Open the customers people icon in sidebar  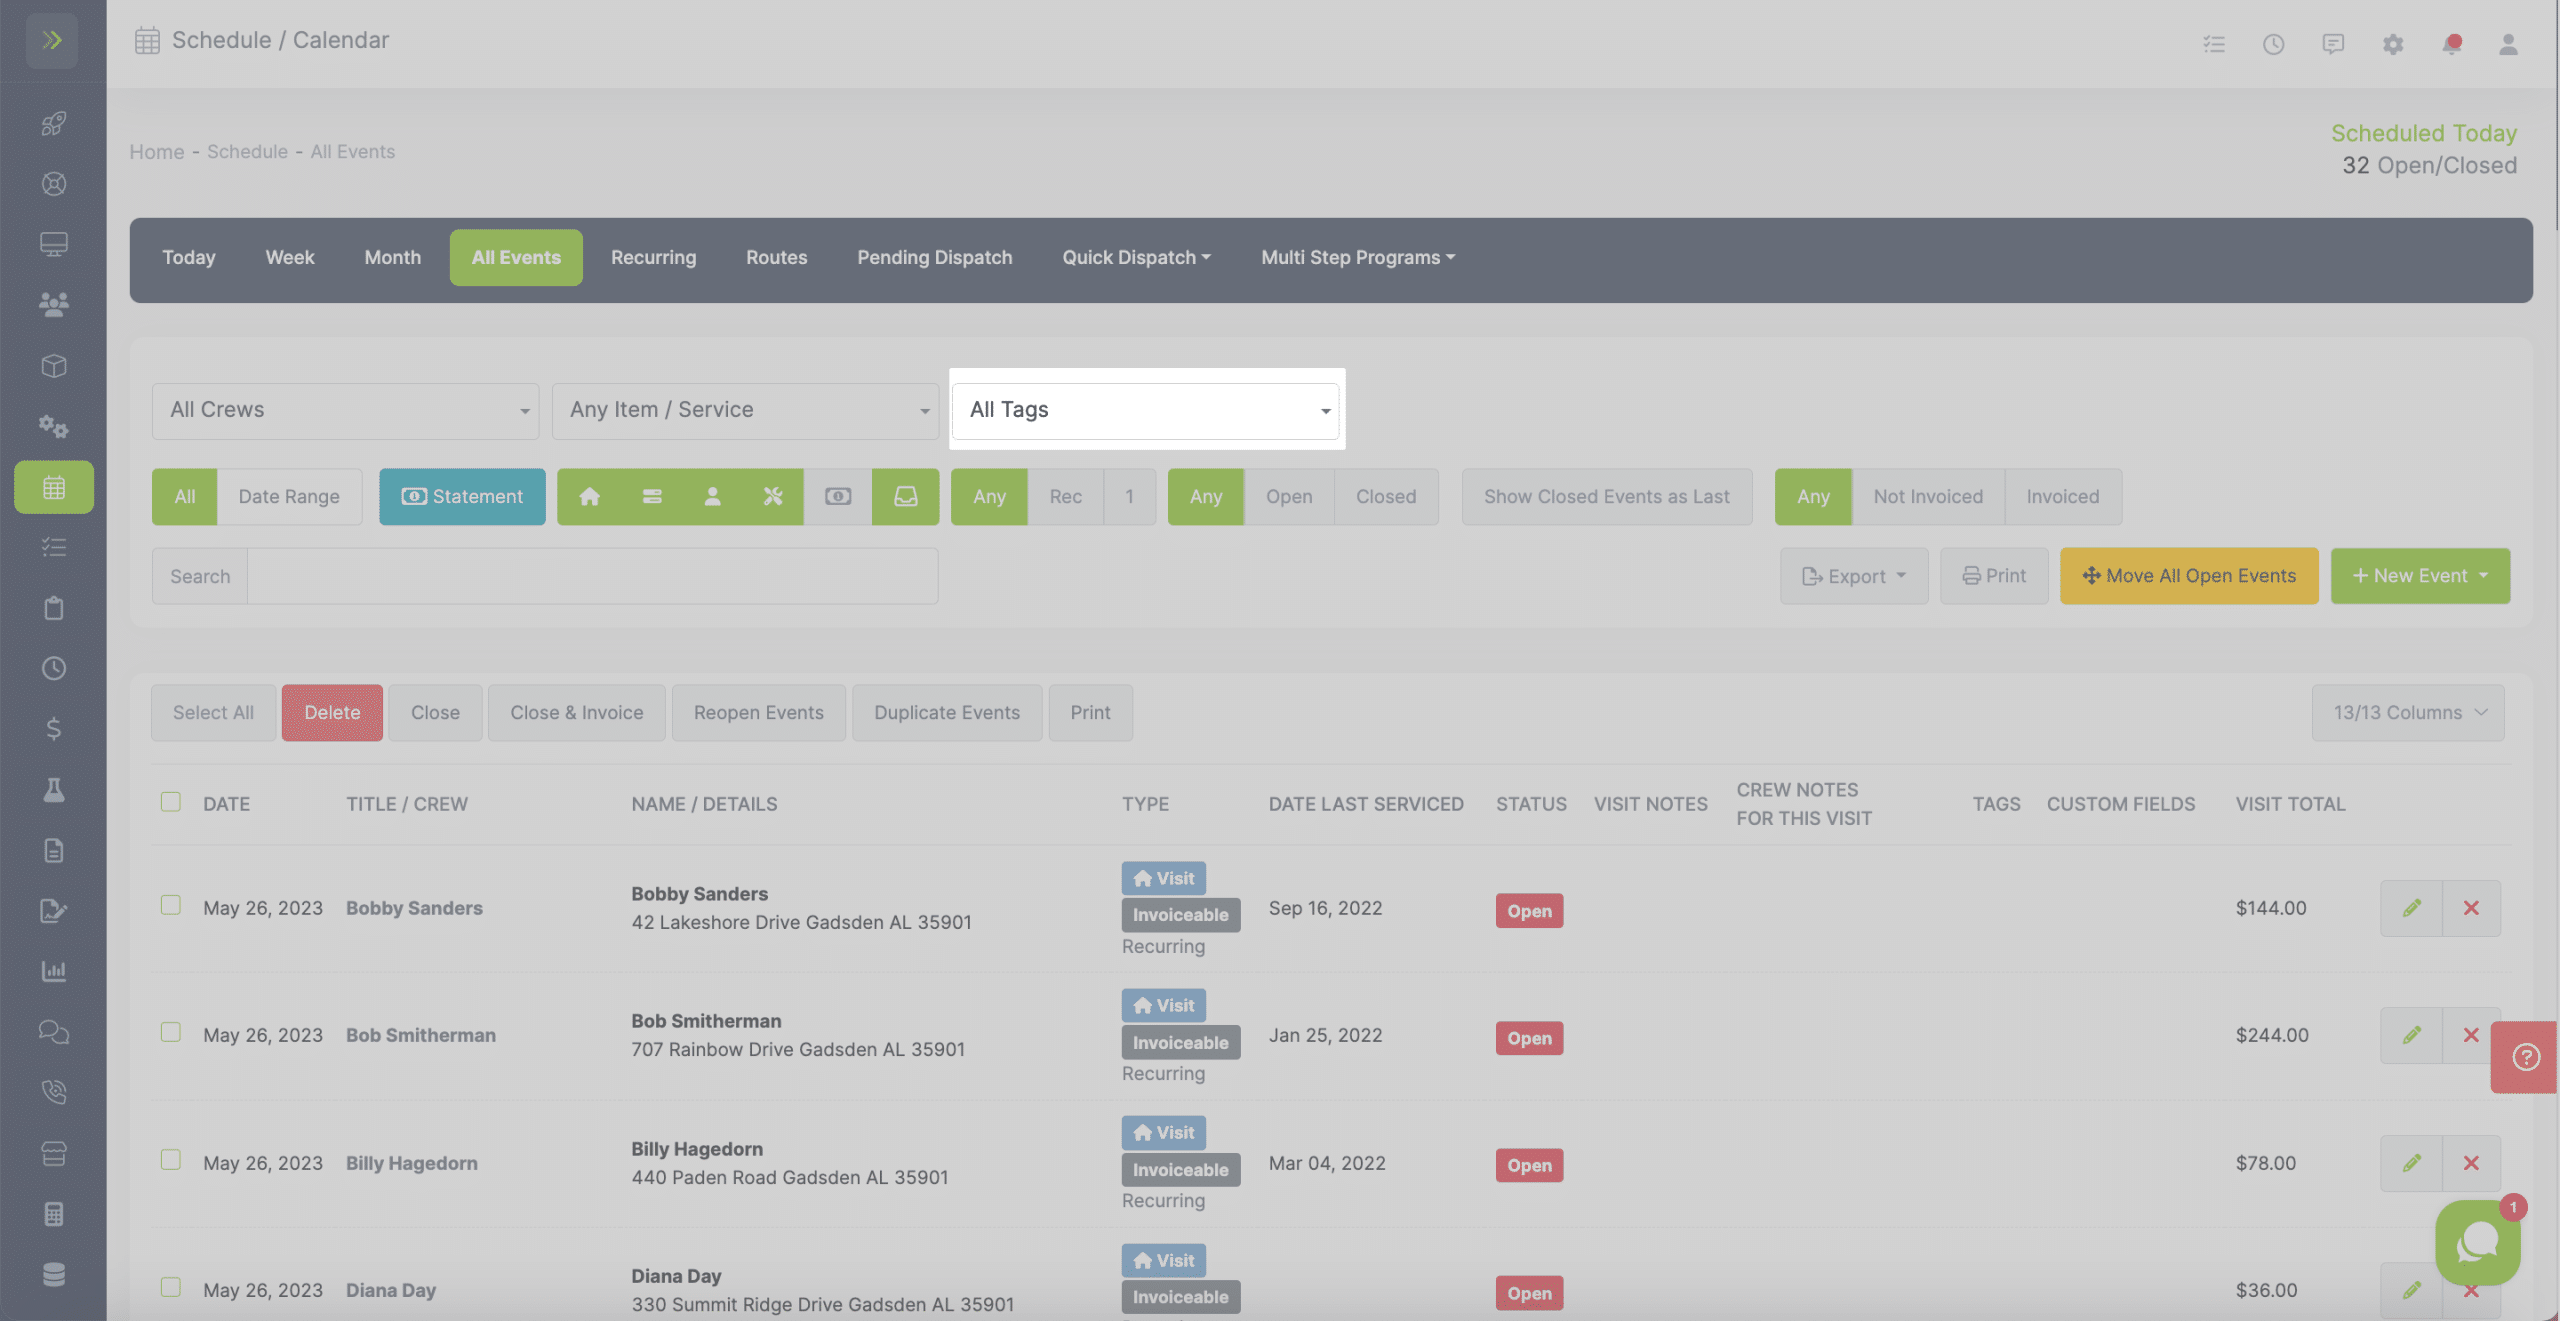54,304
